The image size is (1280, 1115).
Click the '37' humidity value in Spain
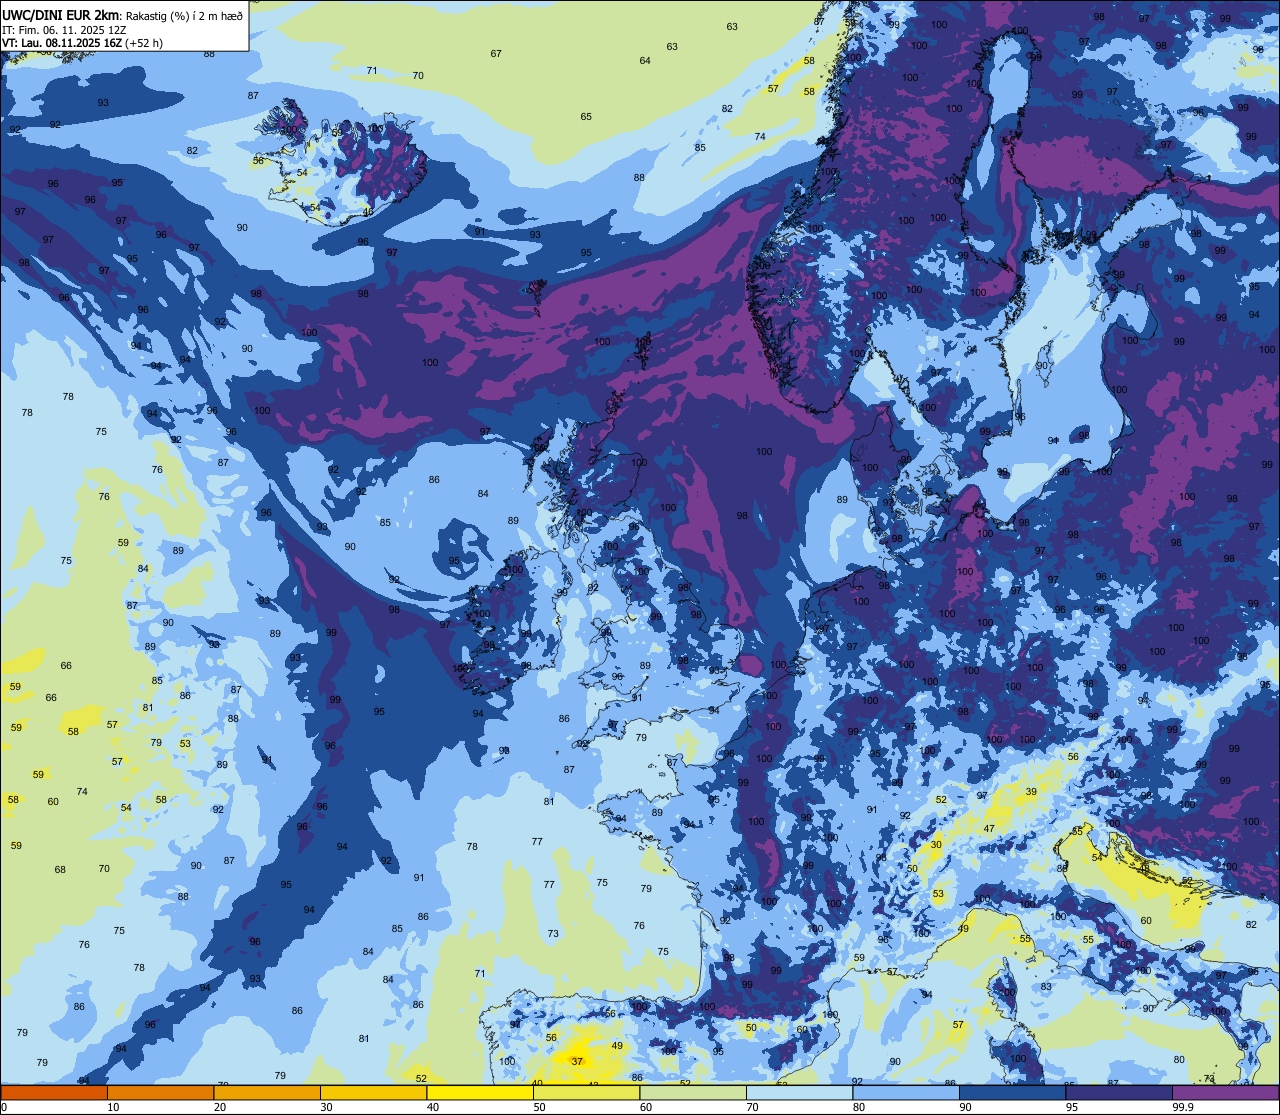[577, 1061]
